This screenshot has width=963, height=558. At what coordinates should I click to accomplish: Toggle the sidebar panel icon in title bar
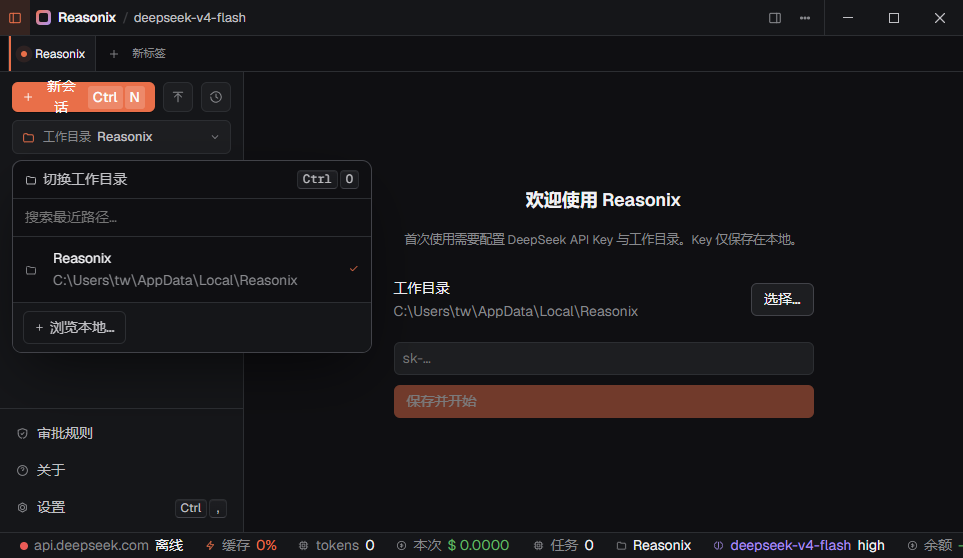(x=15, y=18)
